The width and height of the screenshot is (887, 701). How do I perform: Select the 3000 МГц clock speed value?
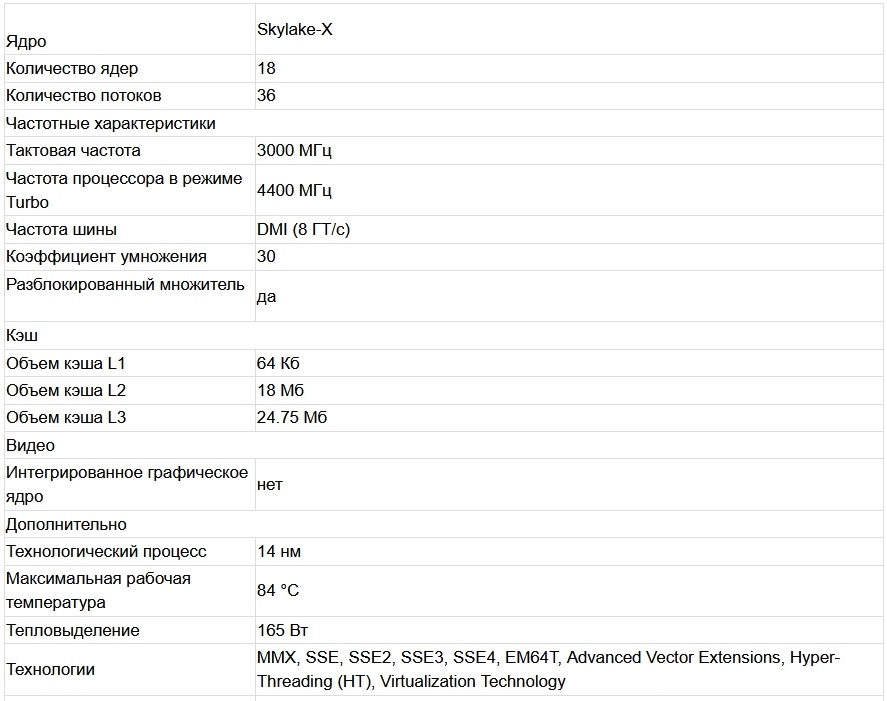pos(294,151)
